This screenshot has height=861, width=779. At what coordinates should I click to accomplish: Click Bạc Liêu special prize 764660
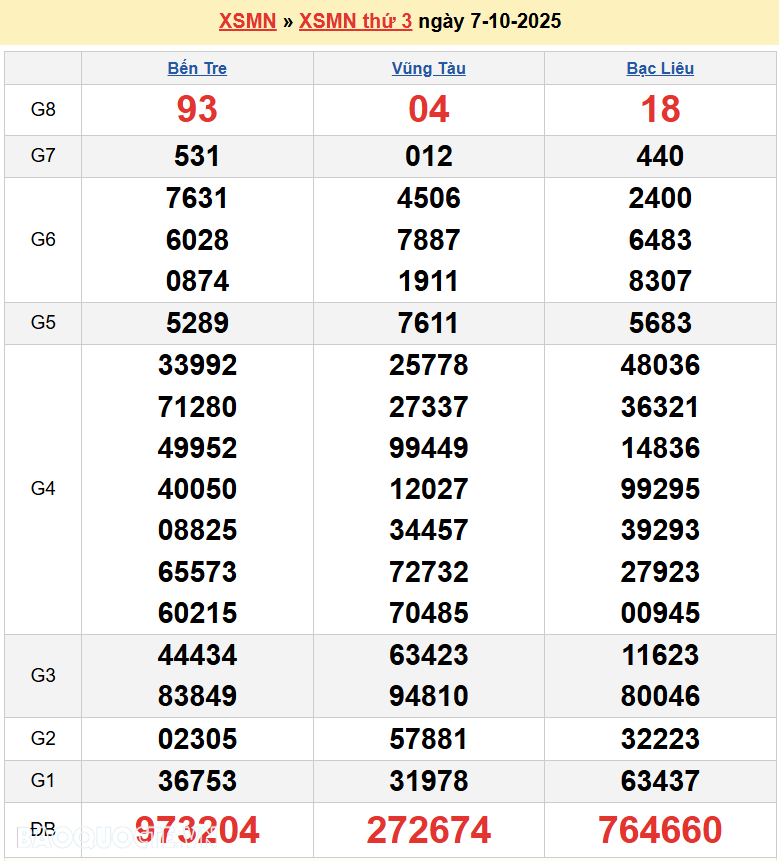[x=660, y=830]
